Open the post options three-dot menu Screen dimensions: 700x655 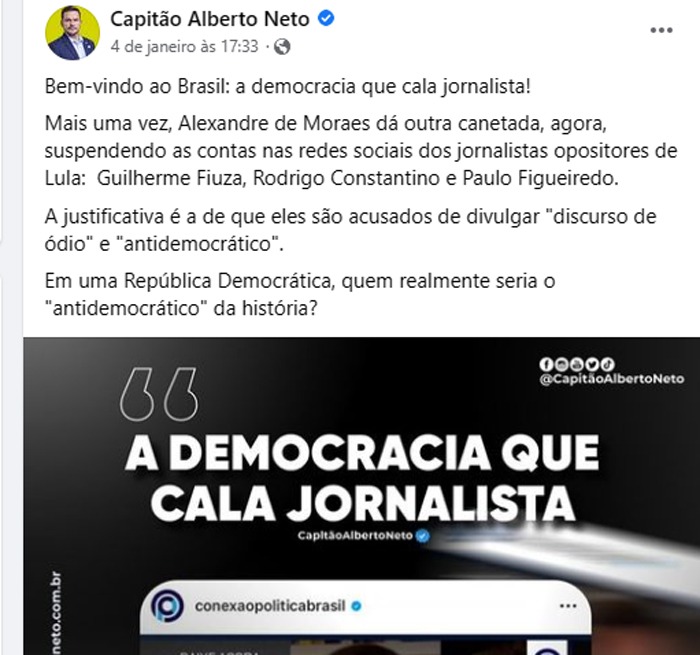tap(661, 30)
